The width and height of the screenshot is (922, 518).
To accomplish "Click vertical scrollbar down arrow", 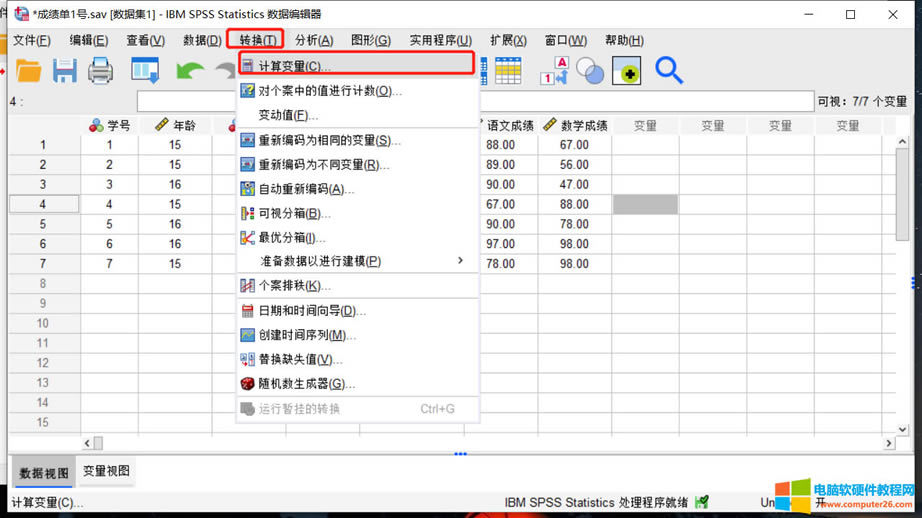I will [x=902, y=429].
